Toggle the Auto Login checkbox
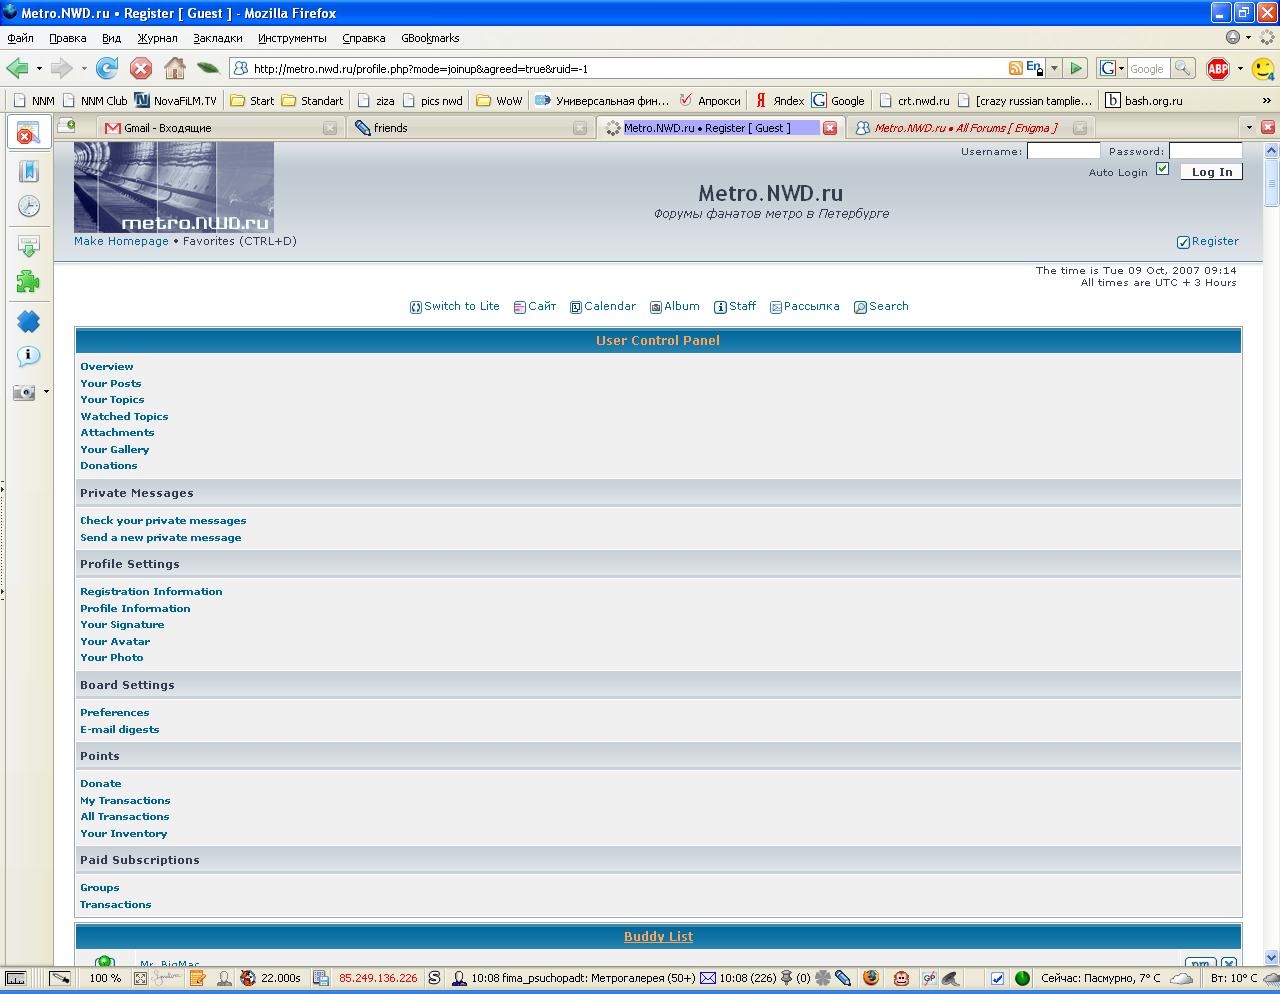 click(x=1162, y=169)
